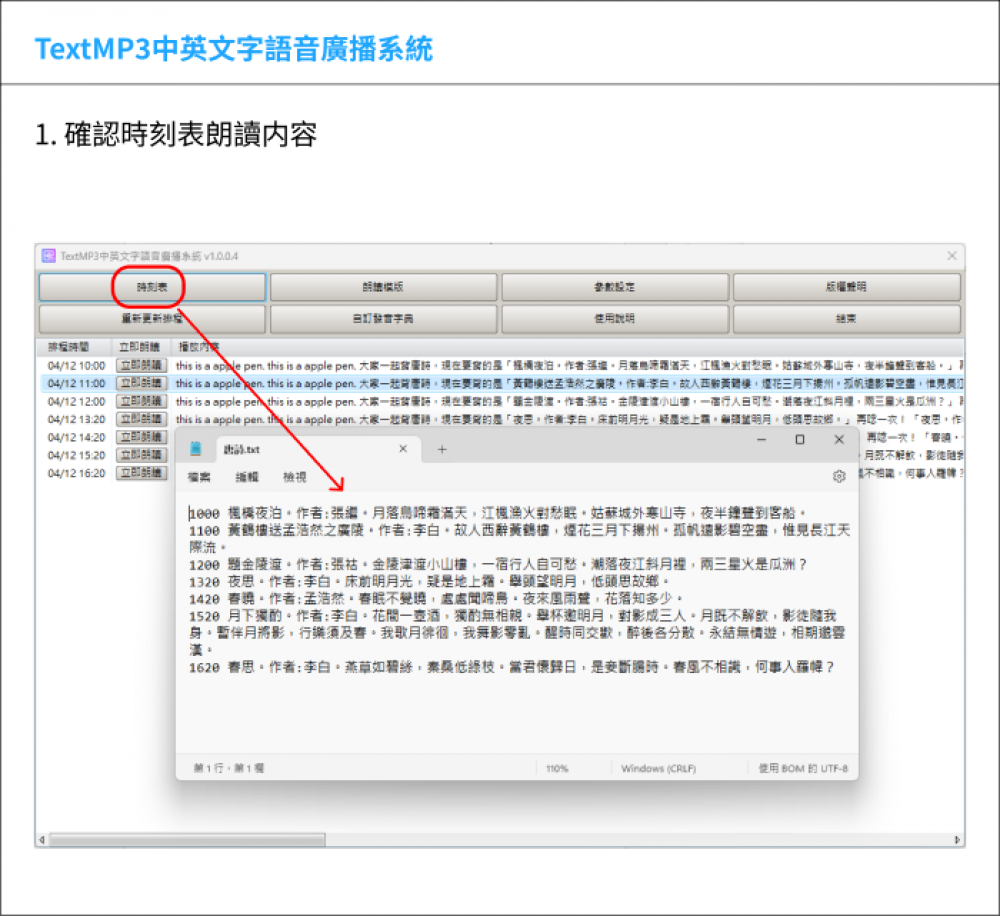Add a new Notepad tab with plus icon
The image size is (1000, 916).
442,449
